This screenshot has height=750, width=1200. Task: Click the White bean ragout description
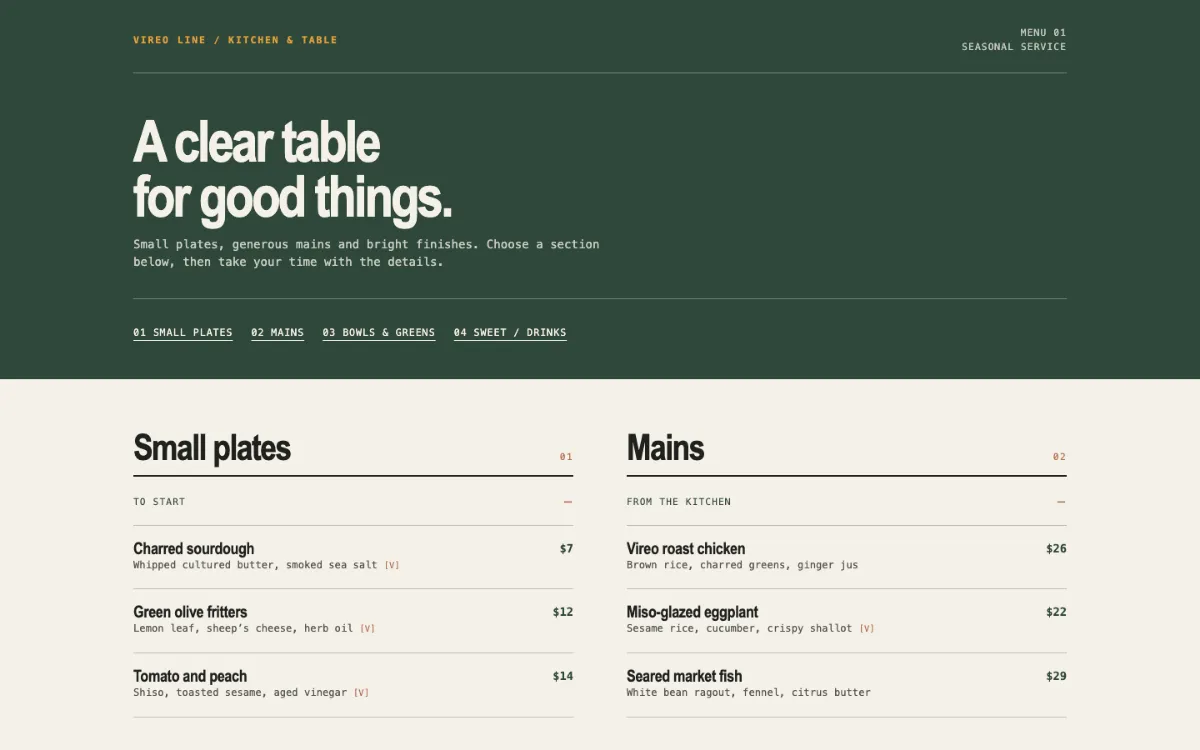pyautogui.click(x=748, y=693)
